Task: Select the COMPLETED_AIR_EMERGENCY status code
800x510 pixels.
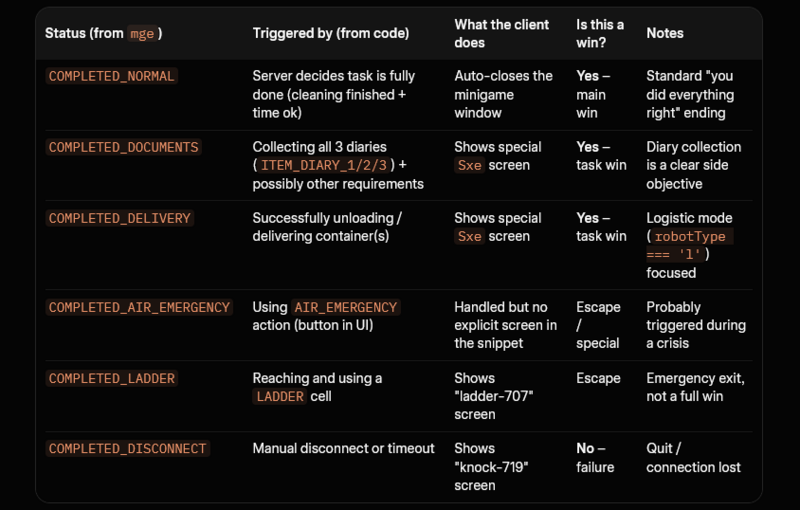Action: [x=139, y=307]
